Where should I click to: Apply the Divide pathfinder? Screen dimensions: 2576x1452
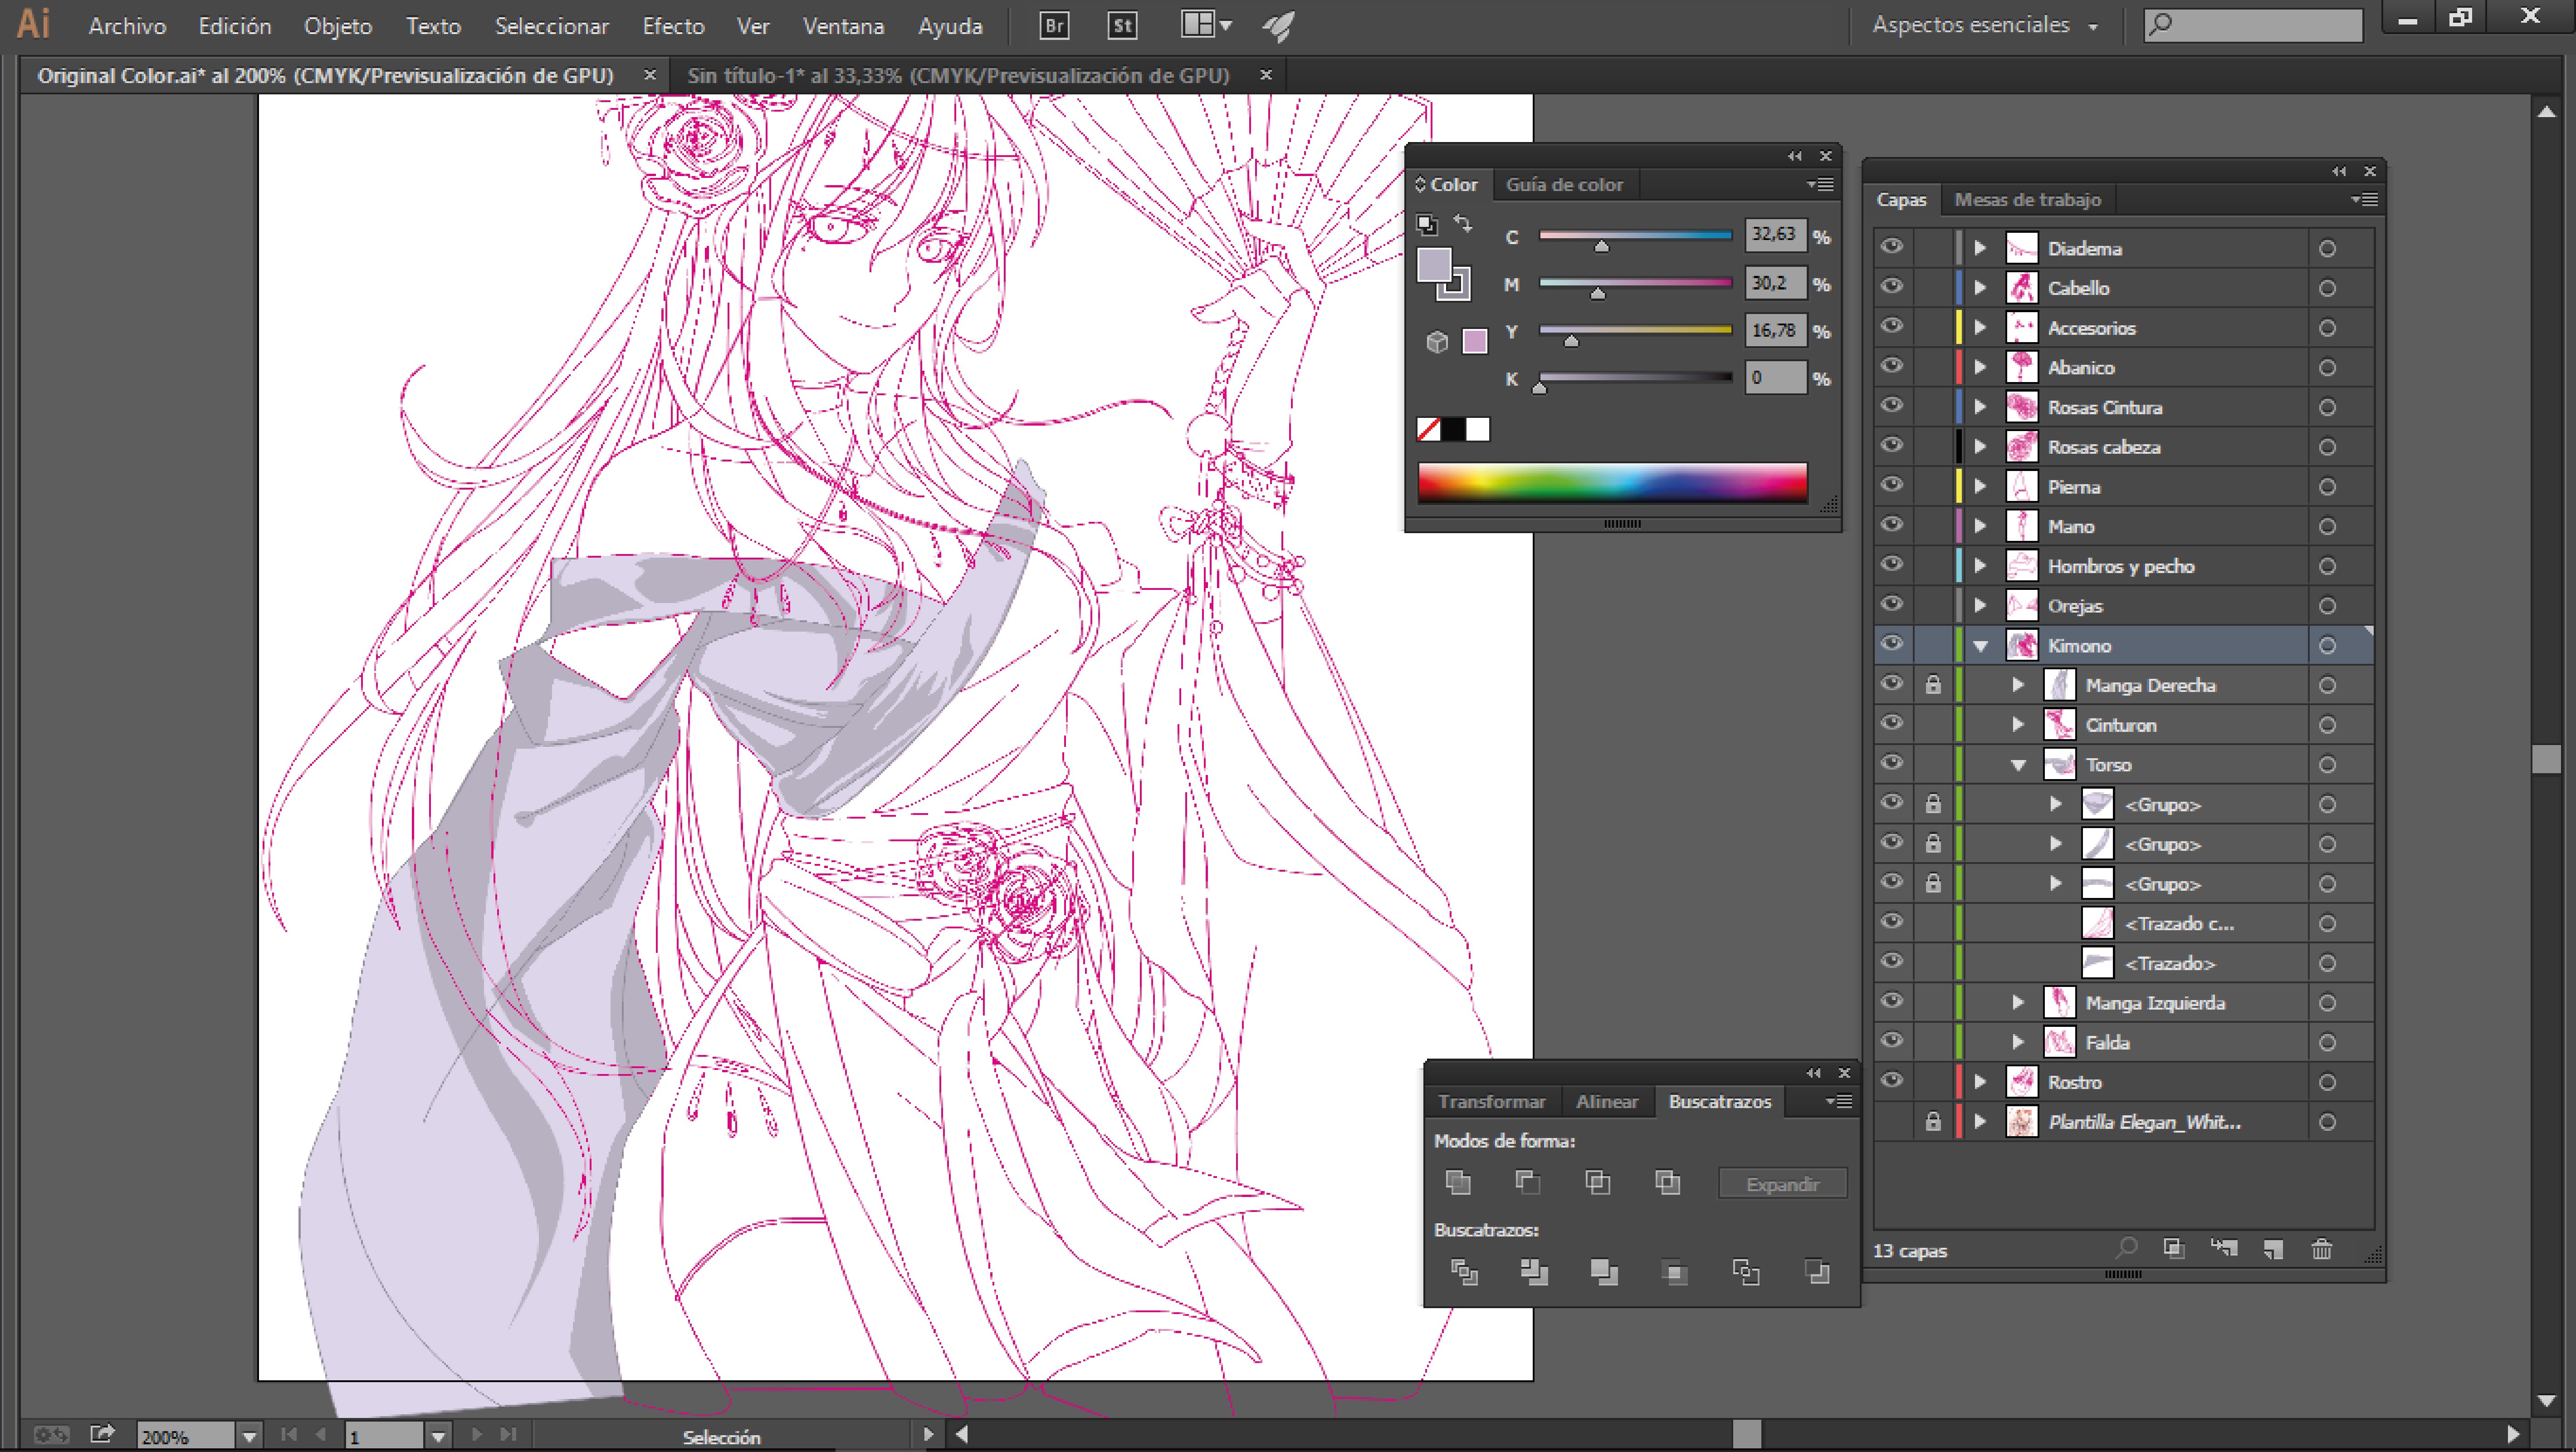[1464, 1272]
